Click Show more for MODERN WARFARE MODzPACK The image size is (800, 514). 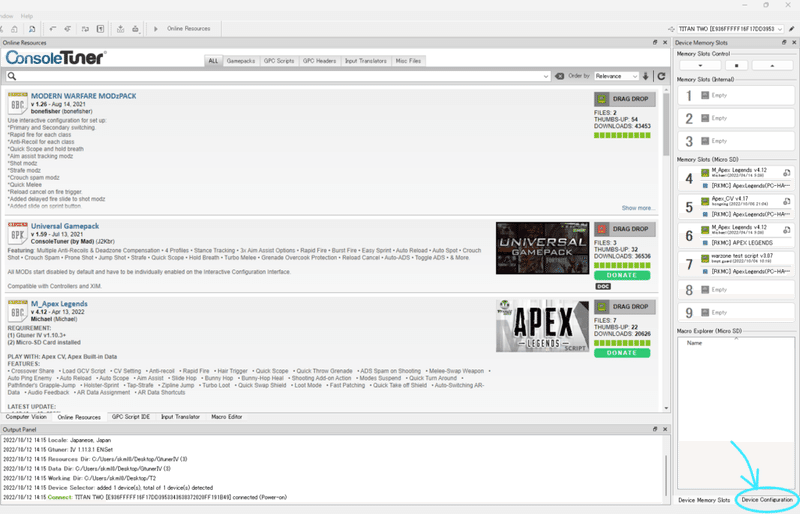tap(638, 208)
